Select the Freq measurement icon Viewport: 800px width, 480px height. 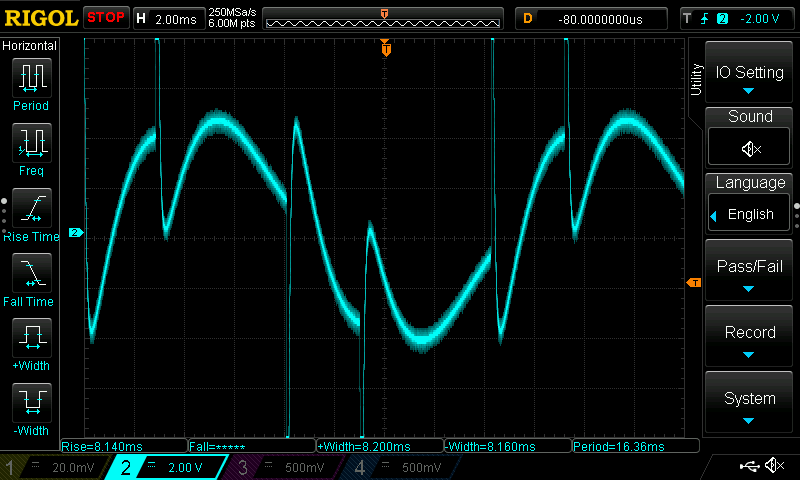(31, 148)
